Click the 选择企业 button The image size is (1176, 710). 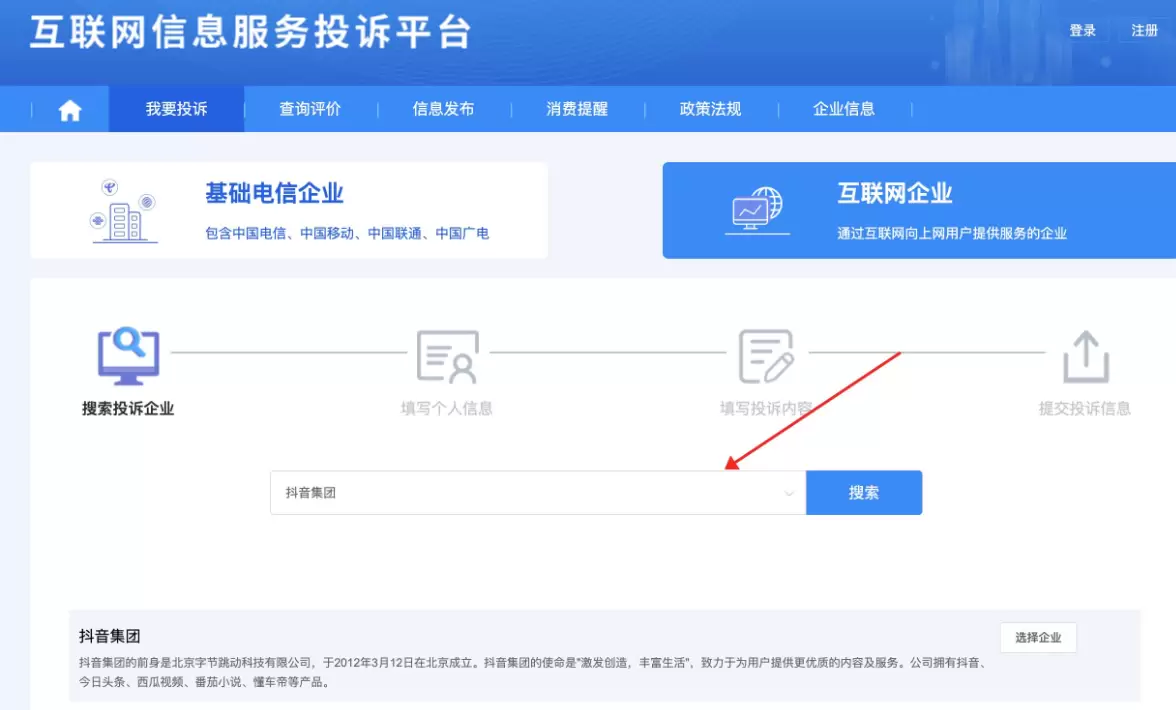point(1038,637)
